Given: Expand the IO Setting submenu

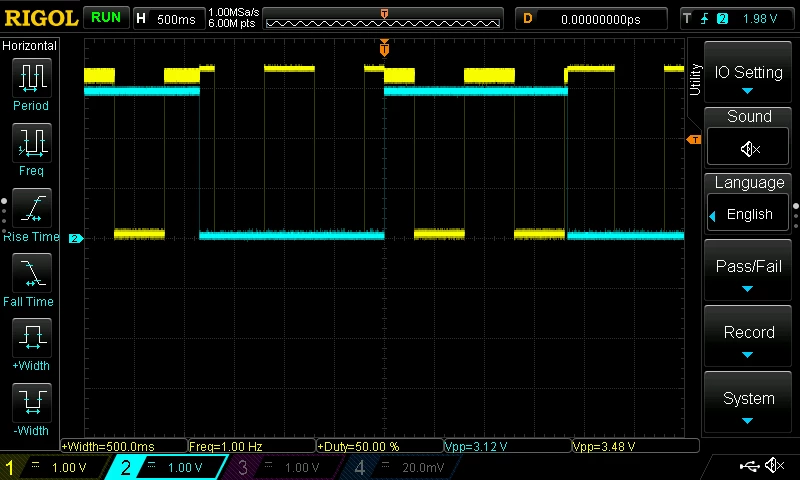Looking at the screenshot, I should (748, 72).
